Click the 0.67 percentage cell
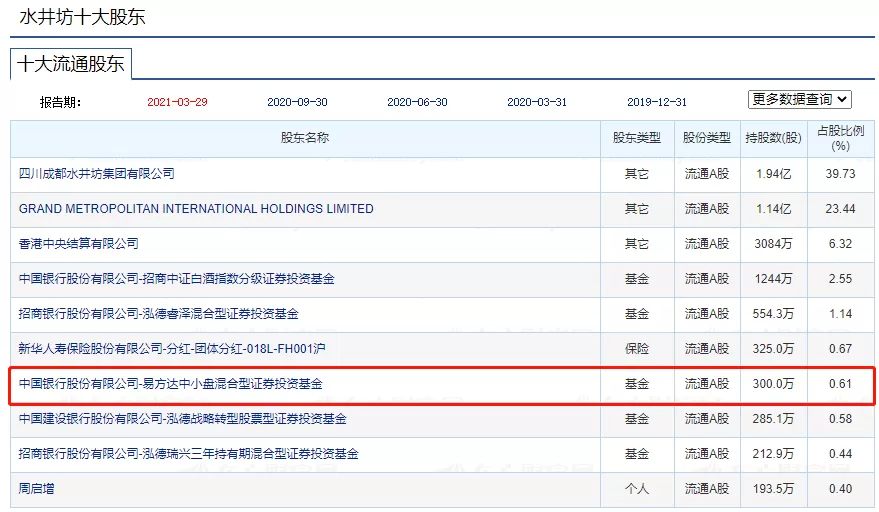 [840, 349]
